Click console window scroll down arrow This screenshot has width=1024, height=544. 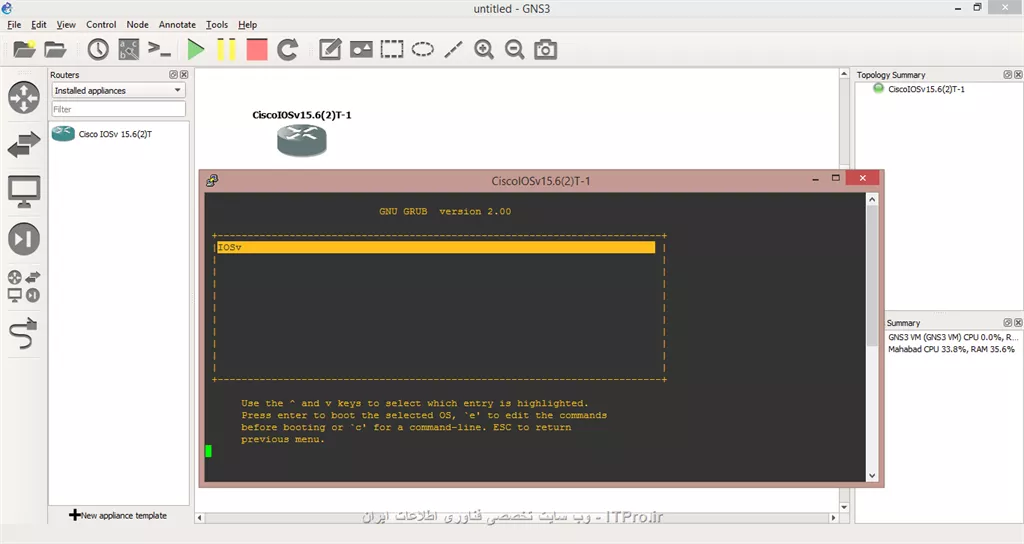click(872, 476)
